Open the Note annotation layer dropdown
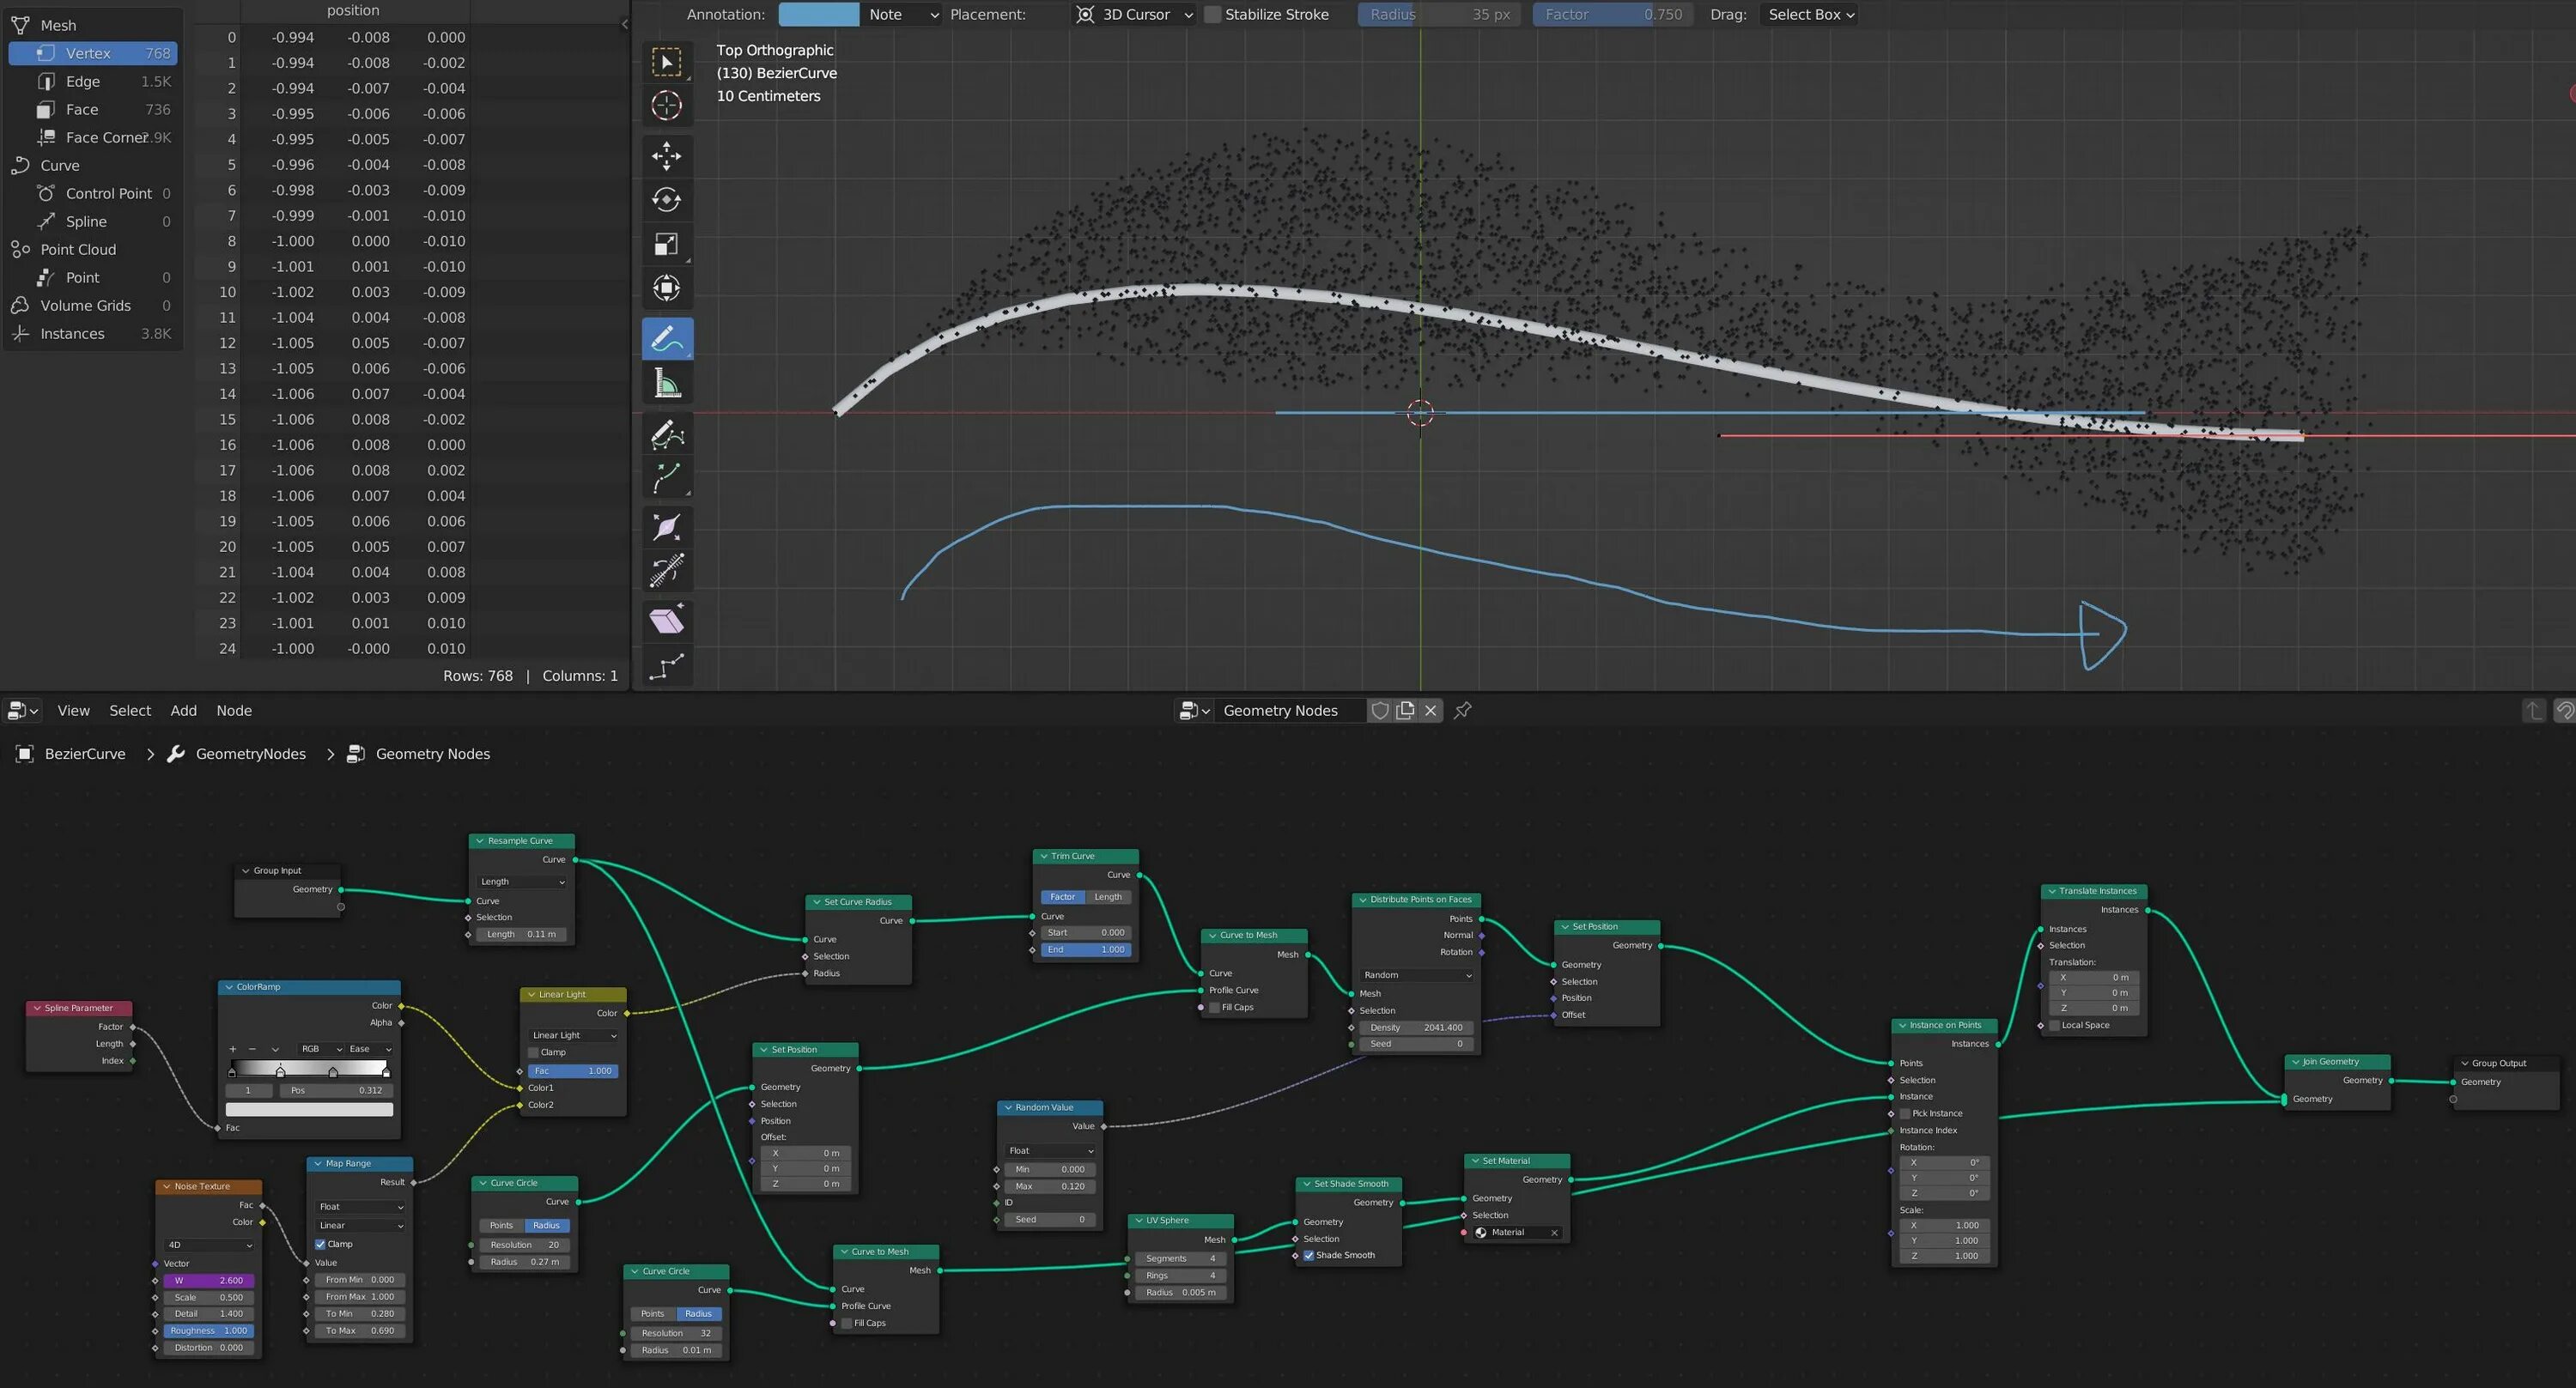This screenshot has height=1388, width=2576. (902, 14)
